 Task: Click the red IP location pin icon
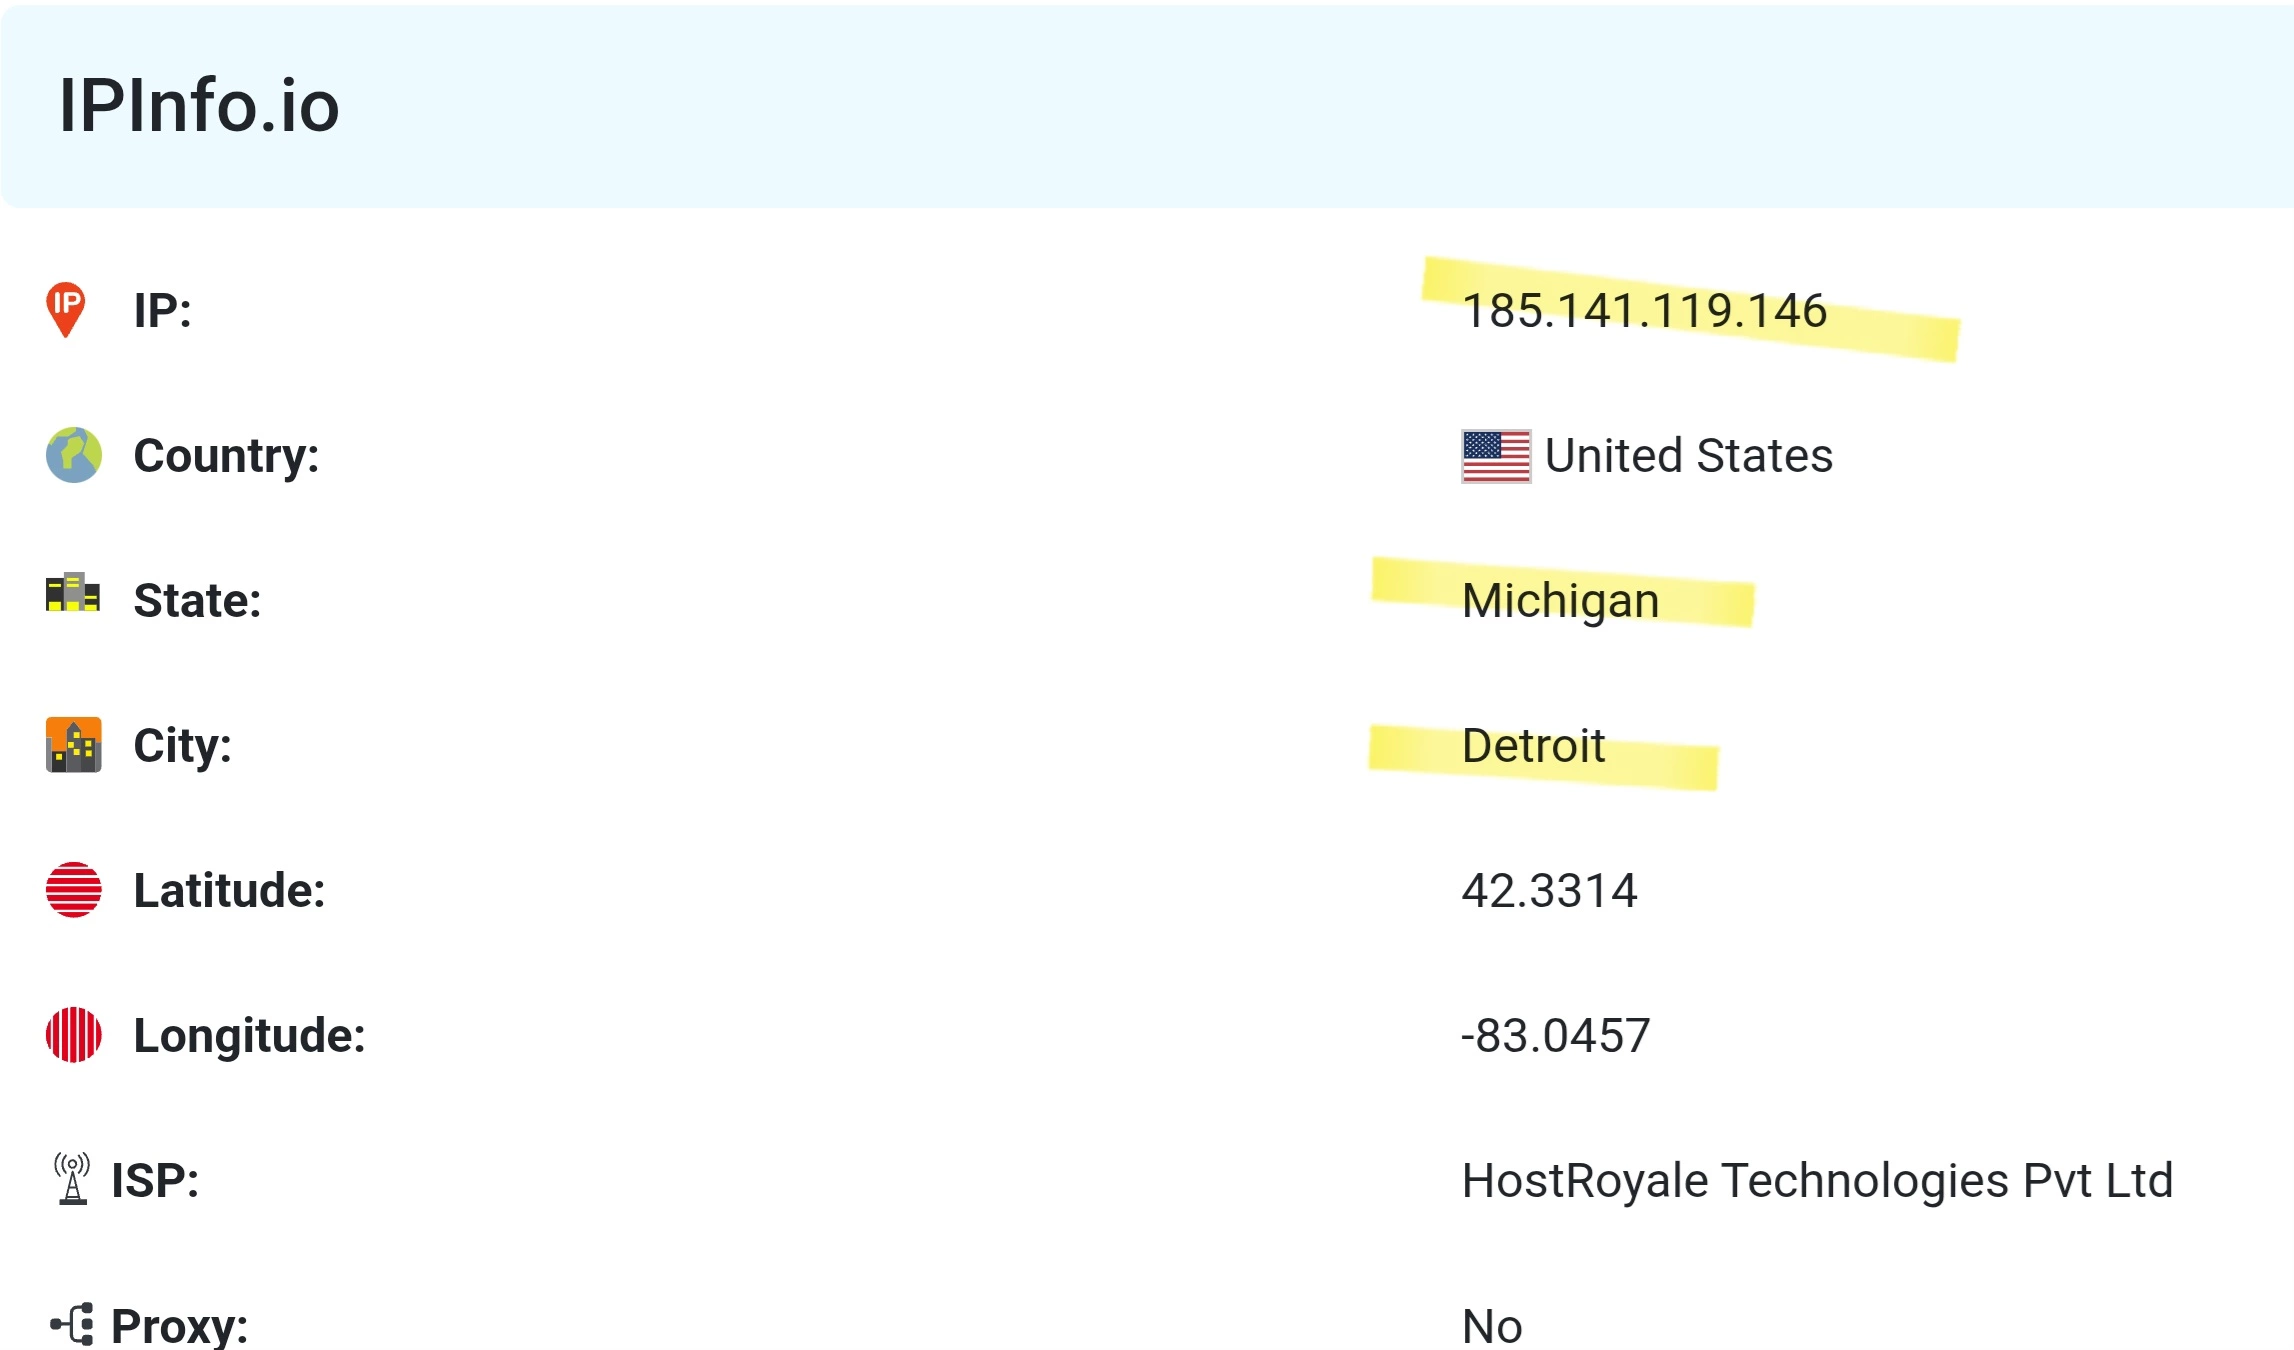pyautogui.click(x=66, y=309)
